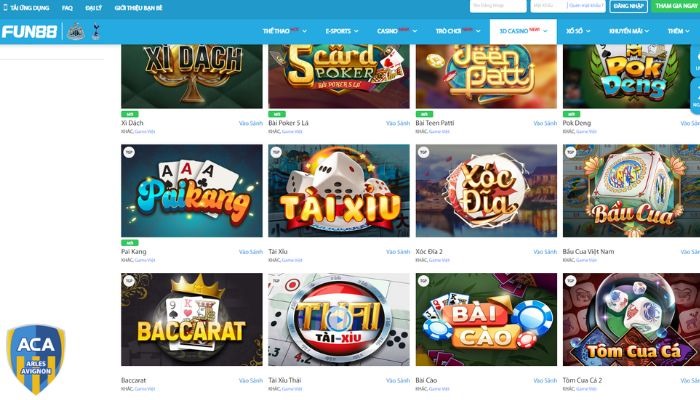700x400 pixels.
Task: Click the Tottenham club crest icon
Action: click(96, 31)
